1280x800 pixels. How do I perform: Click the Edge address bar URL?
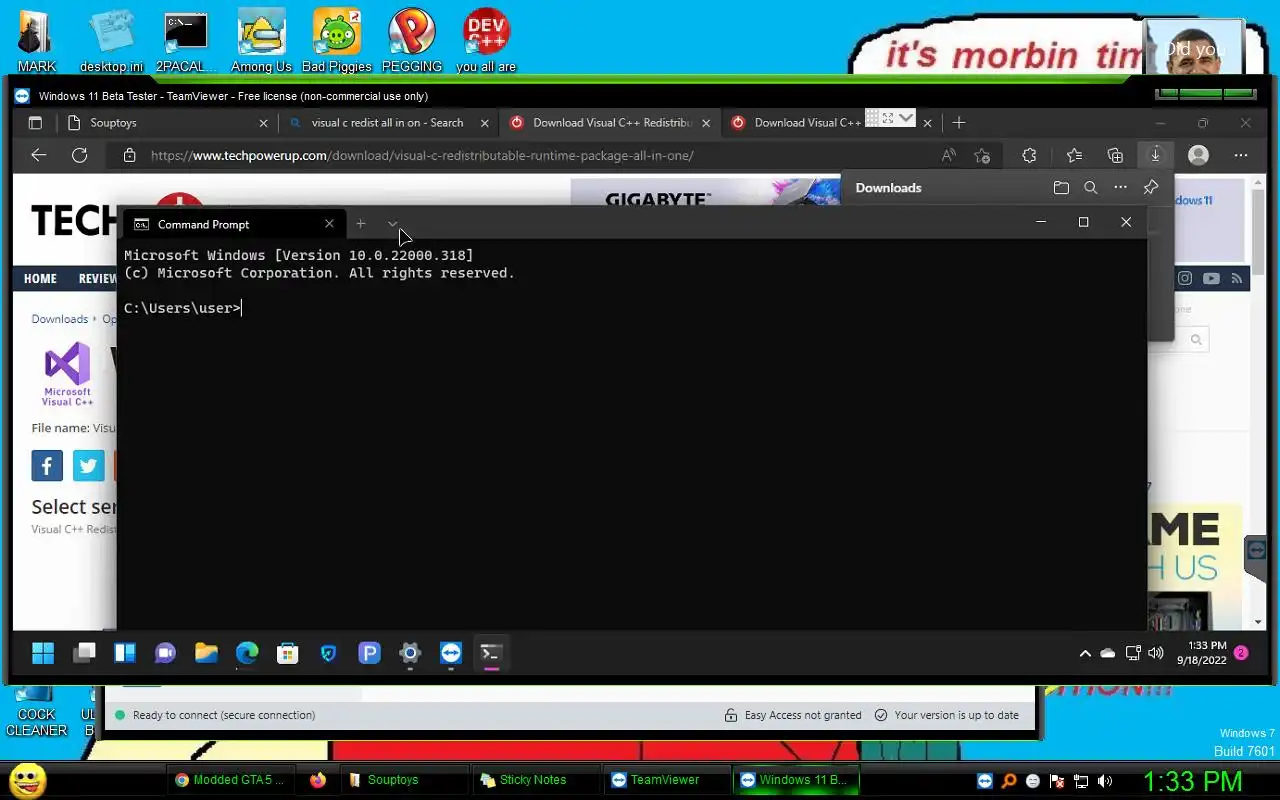tap(422, 155)
